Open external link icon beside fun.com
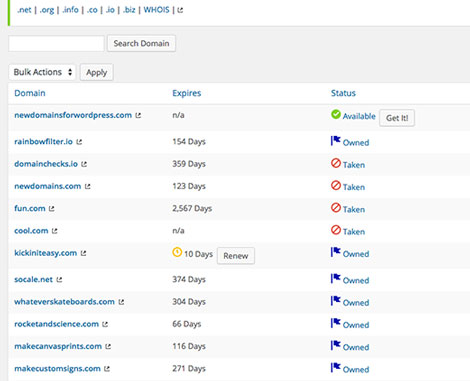The height and width of the screenshot is (381, 470). (x=52, y=209)
